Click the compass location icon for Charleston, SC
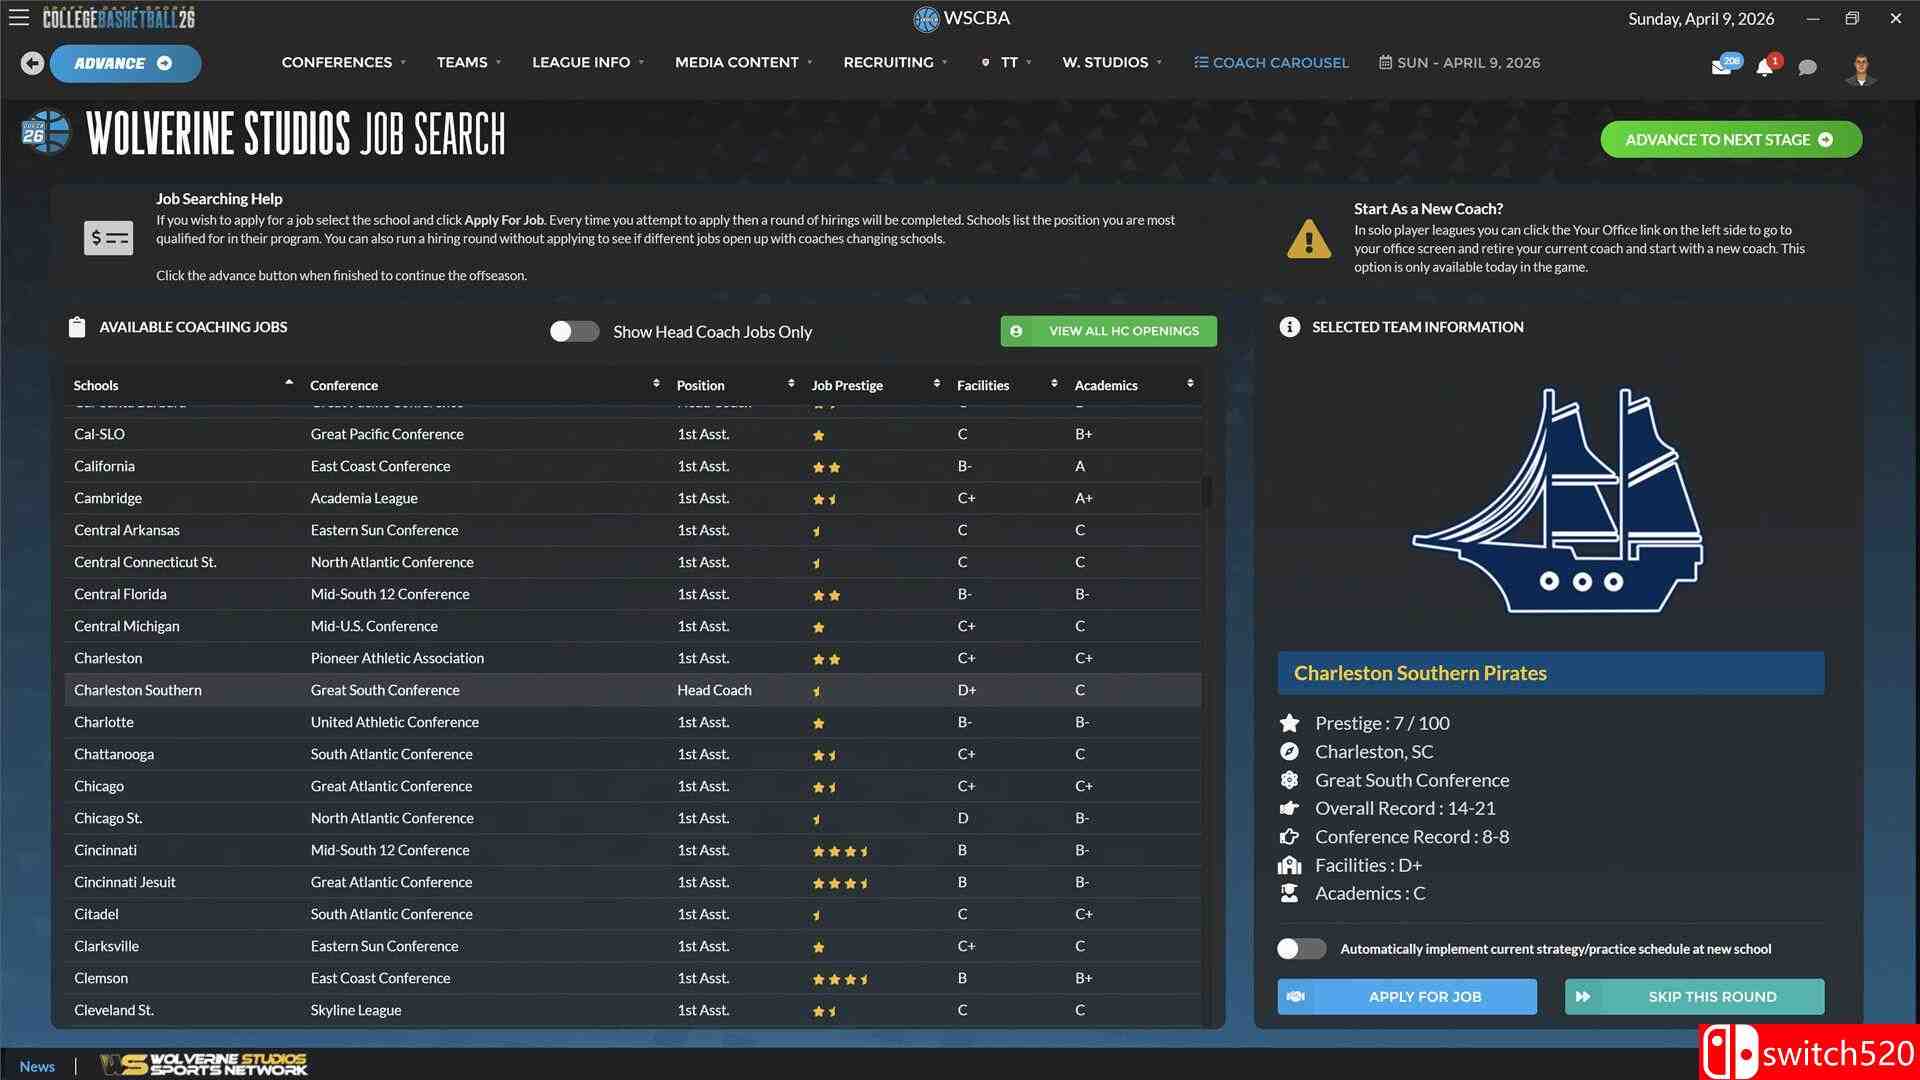1920x1080 pixels. (x=1289, y=752)
